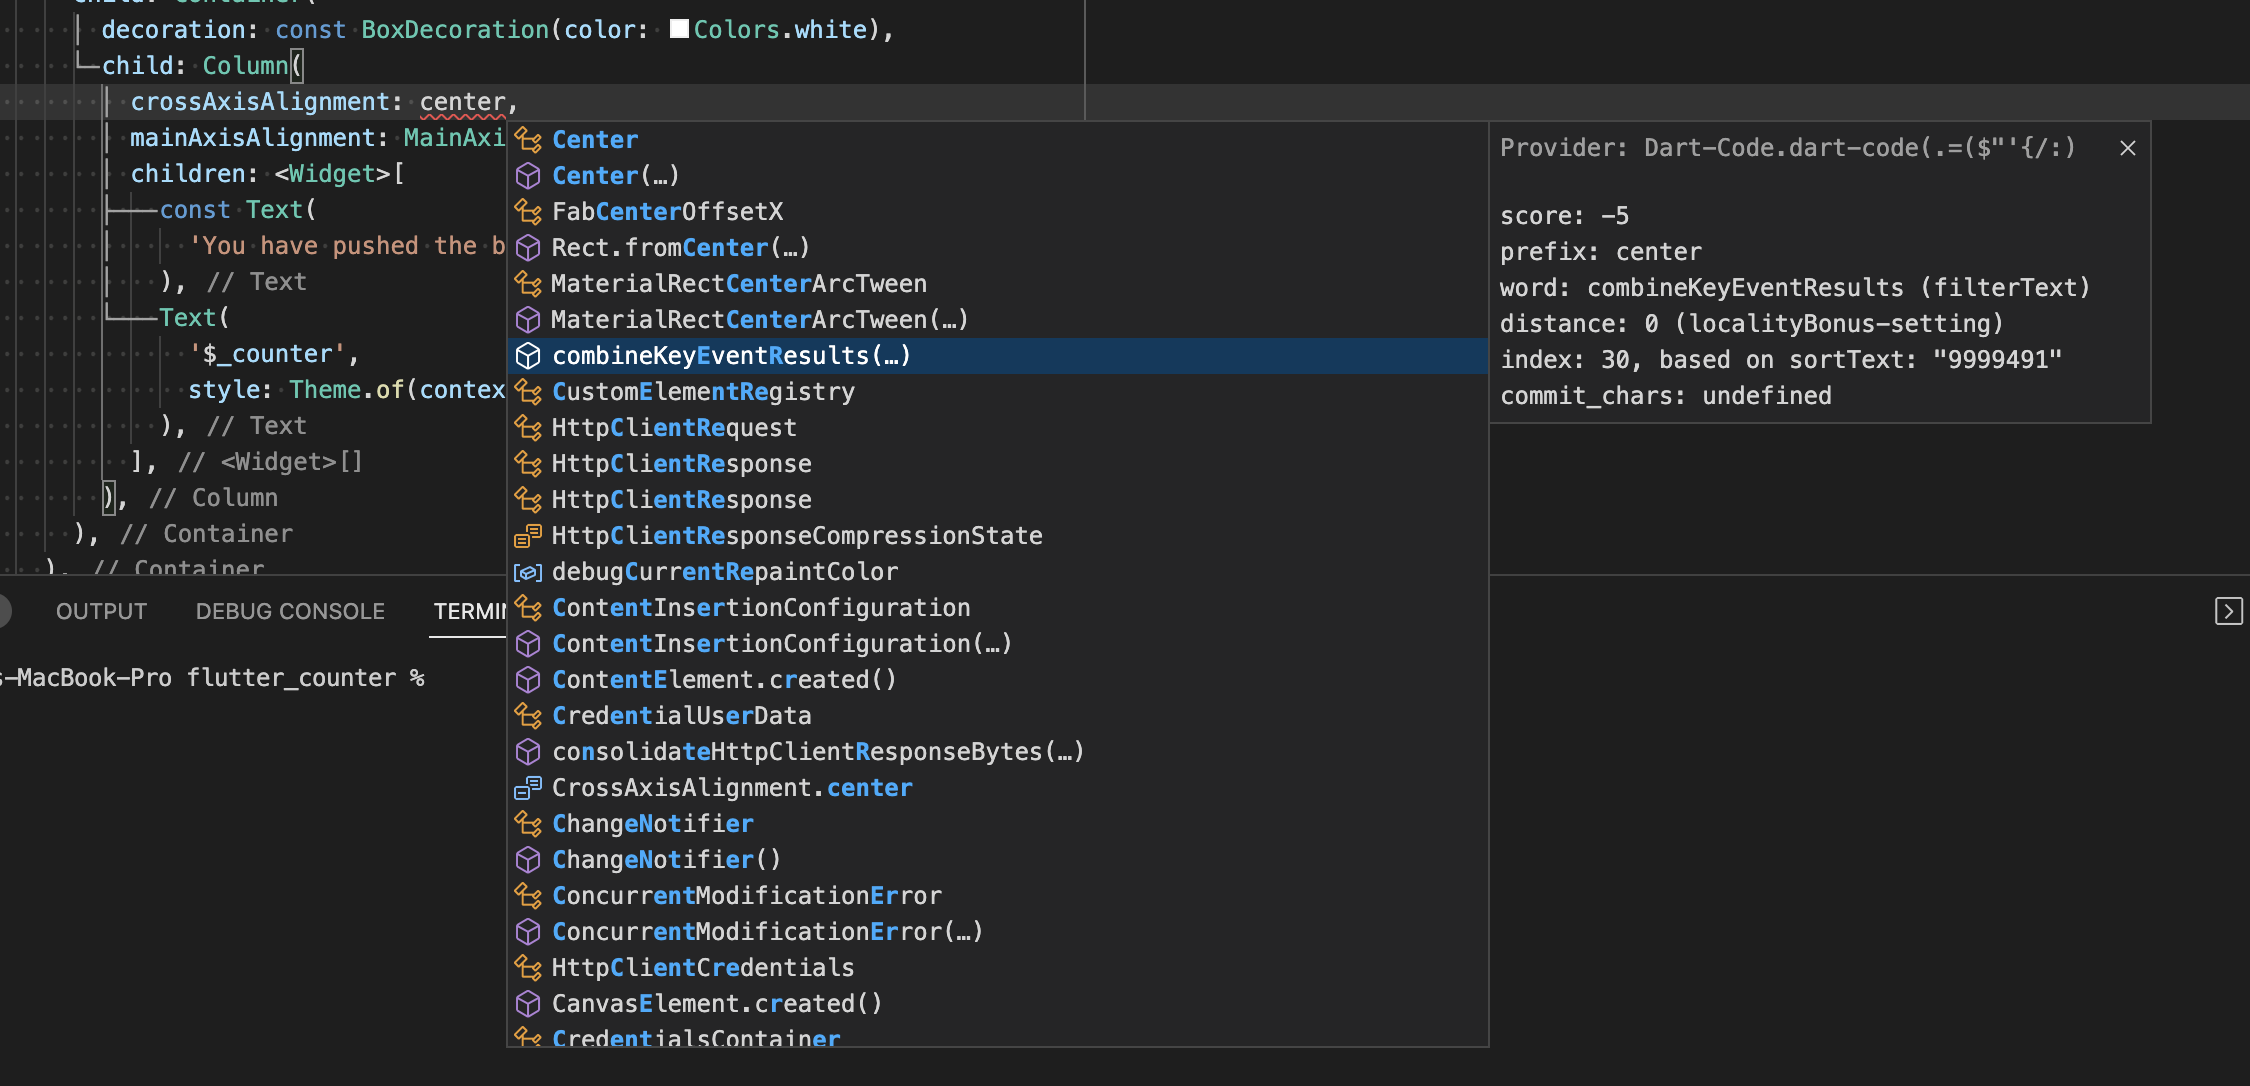Screen dimensions: 2250x1086
Task: Click the class icon beside "HttpClientRequest"
Action: pyautogui.click(x=528, y=427)
